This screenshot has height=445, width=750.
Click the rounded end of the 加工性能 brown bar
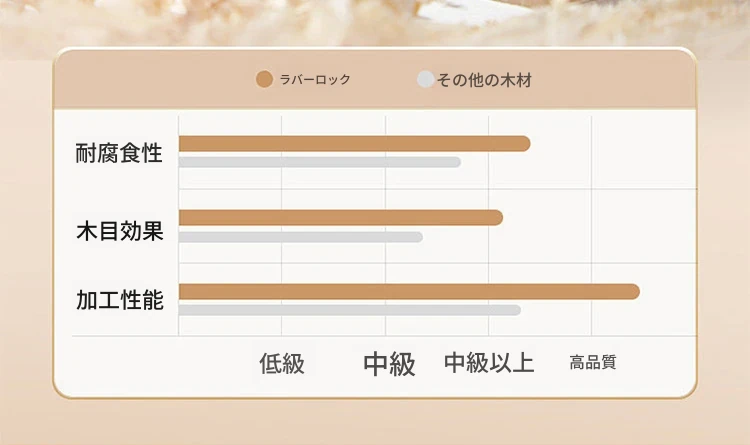633,291
